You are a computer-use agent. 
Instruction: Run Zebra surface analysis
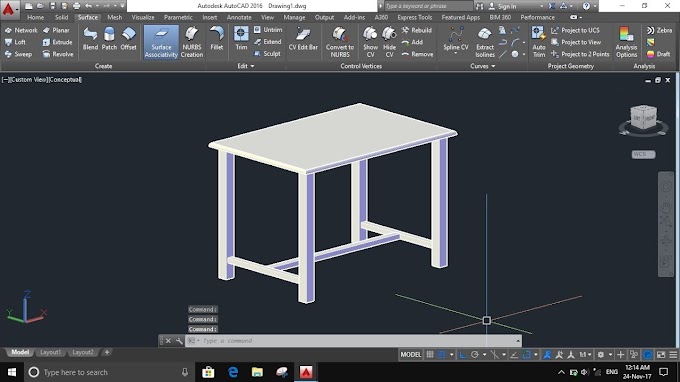pos(659,30)
